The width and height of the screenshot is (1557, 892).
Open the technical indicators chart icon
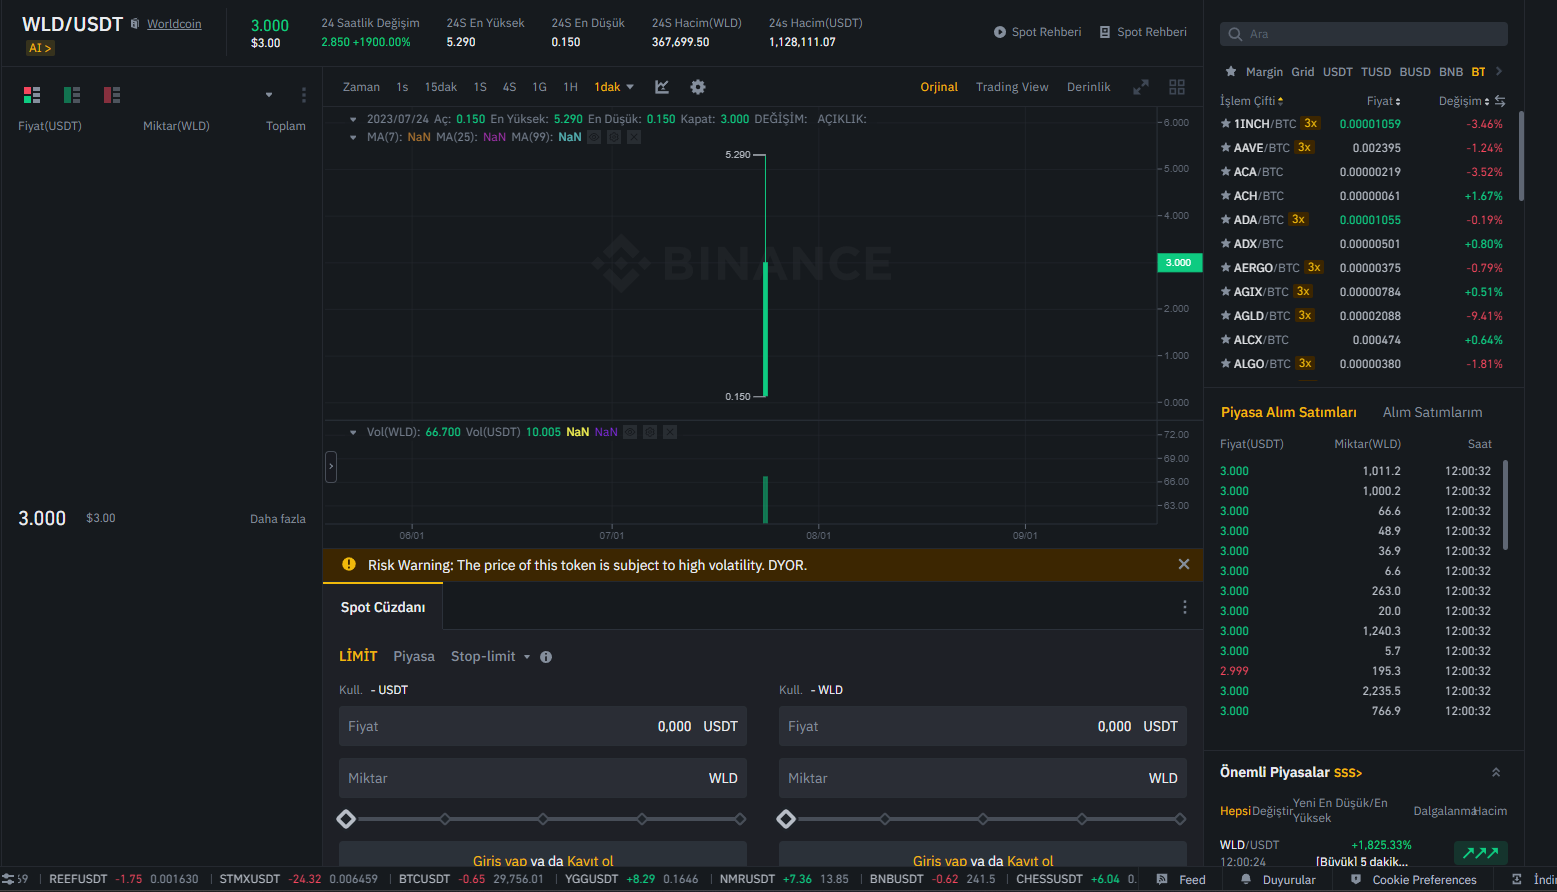[x=662, y=87]
